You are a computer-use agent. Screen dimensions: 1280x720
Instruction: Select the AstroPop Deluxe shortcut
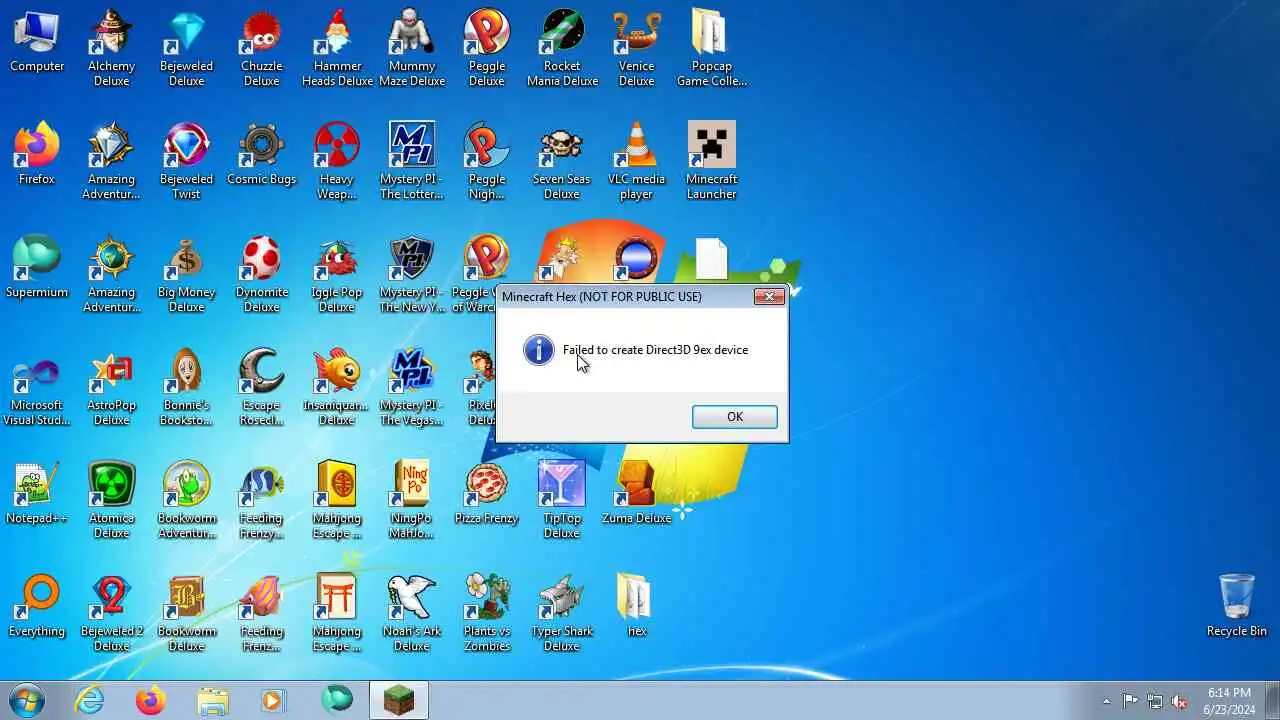click(112, 387)
